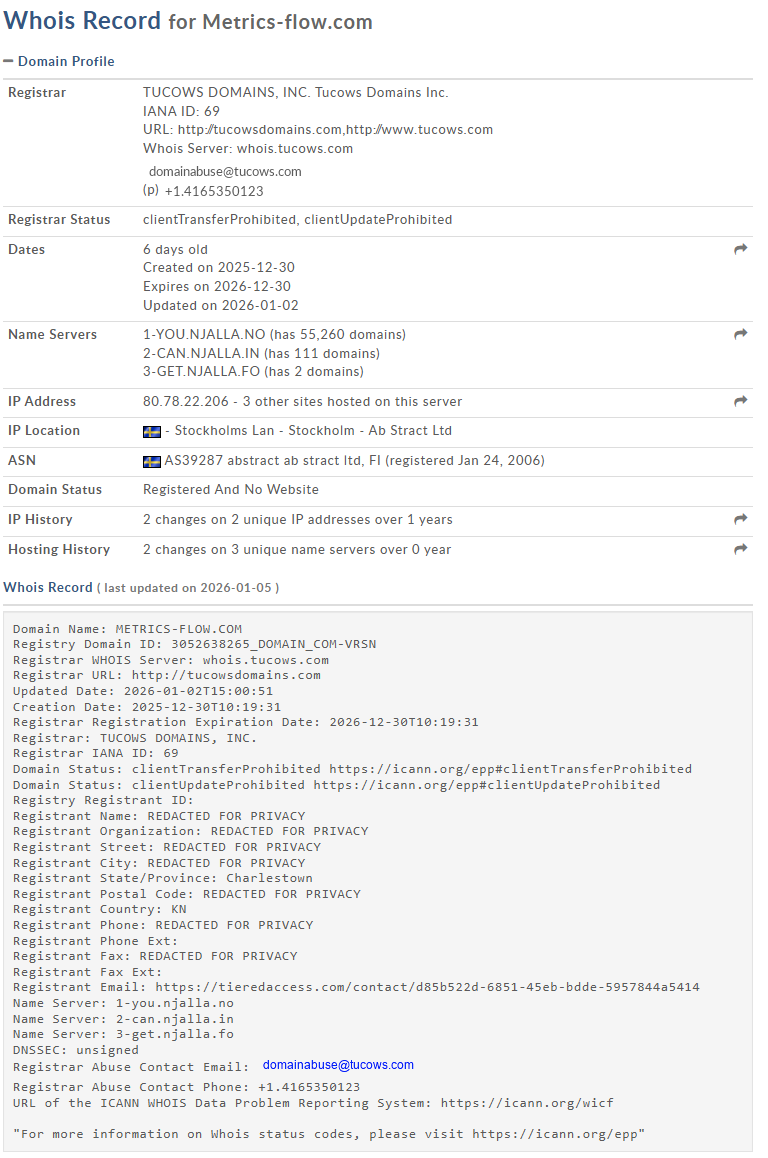Click IP address 80.78.22.206 text
This screenshot has width=768, height=1158.
tap(186, 402)
